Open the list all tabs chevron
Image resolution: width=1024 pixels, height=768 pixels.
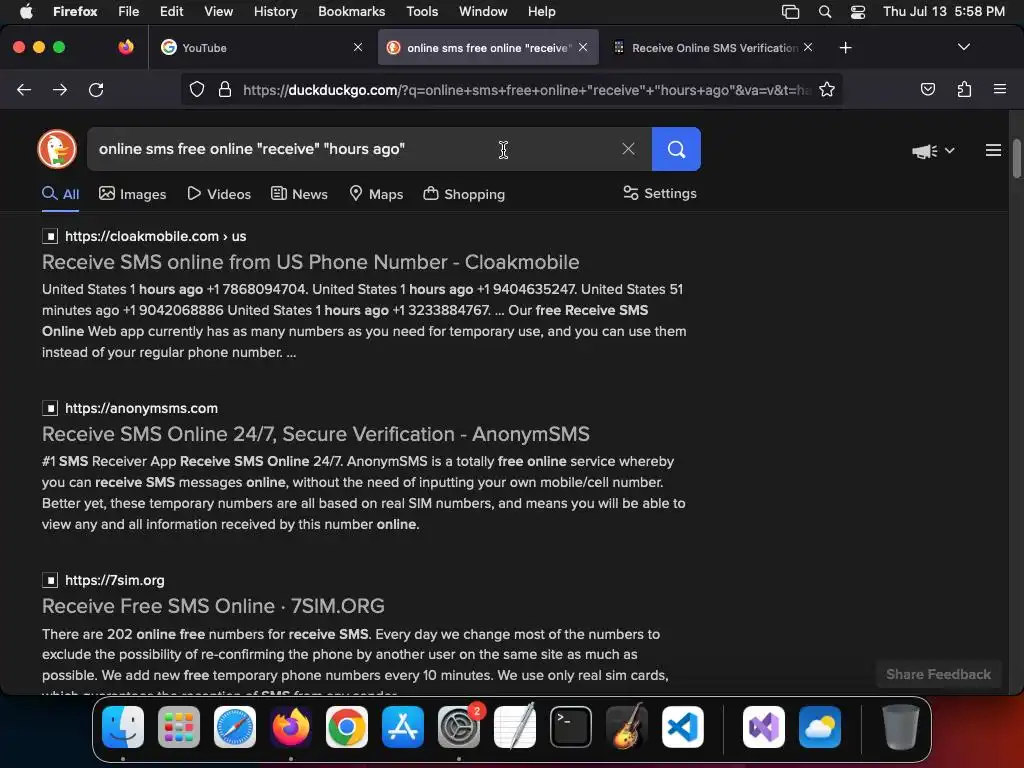click(963, 47)
